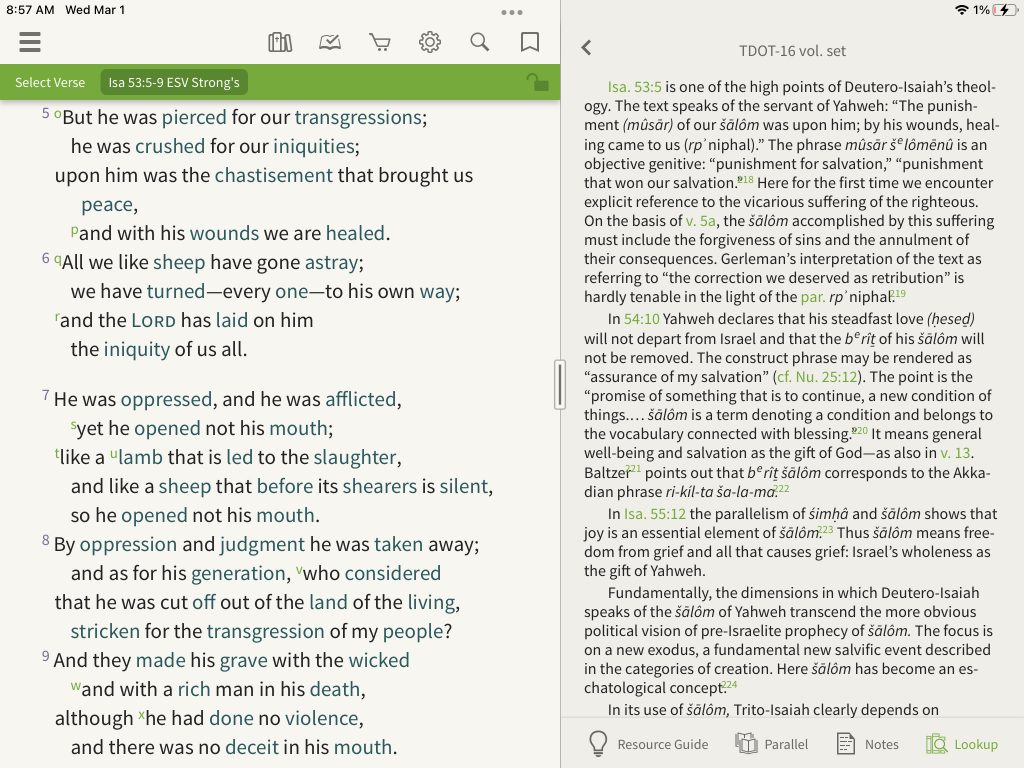Open the Isa. 53:5 reference link
The width and height of the screenshot is (1024, 768).
(634, 87)
